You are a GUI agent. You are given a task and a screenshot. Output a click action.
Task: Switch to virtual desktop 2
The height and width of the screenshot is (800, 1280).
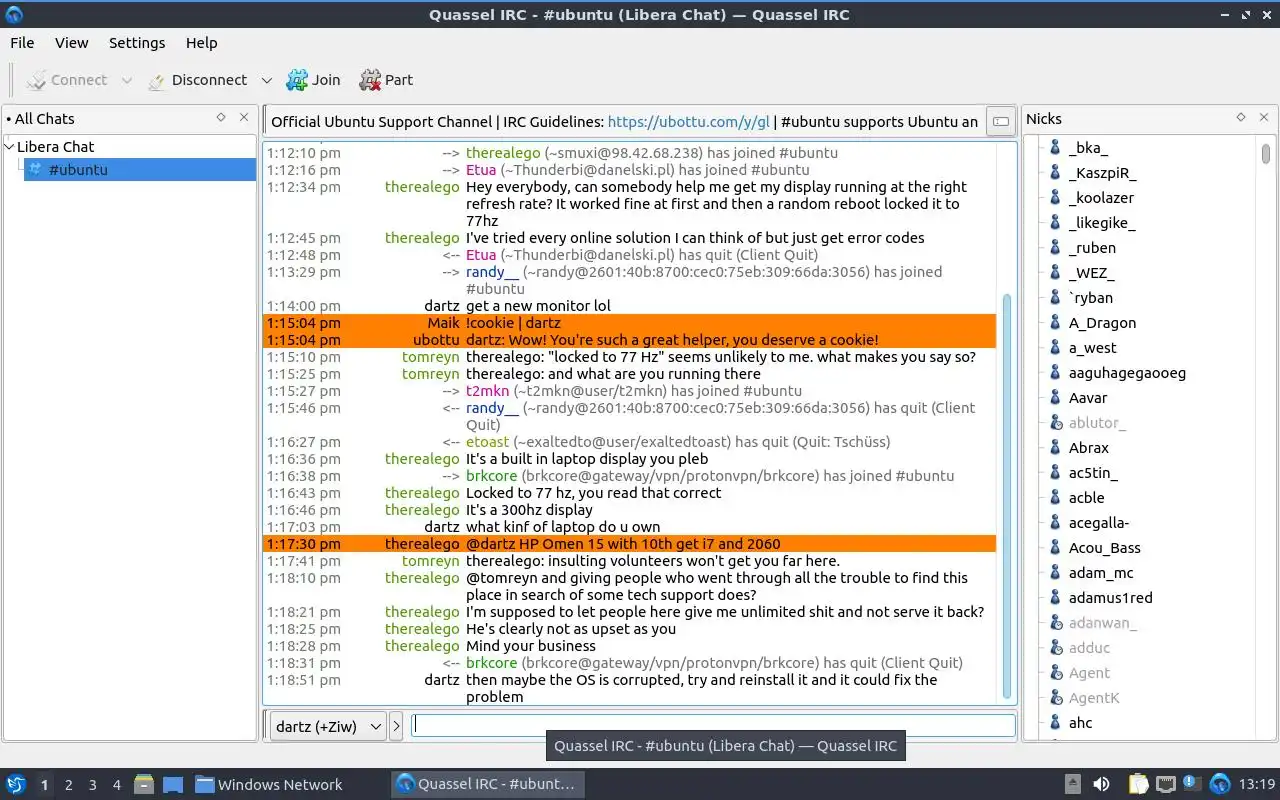point(68,785)
